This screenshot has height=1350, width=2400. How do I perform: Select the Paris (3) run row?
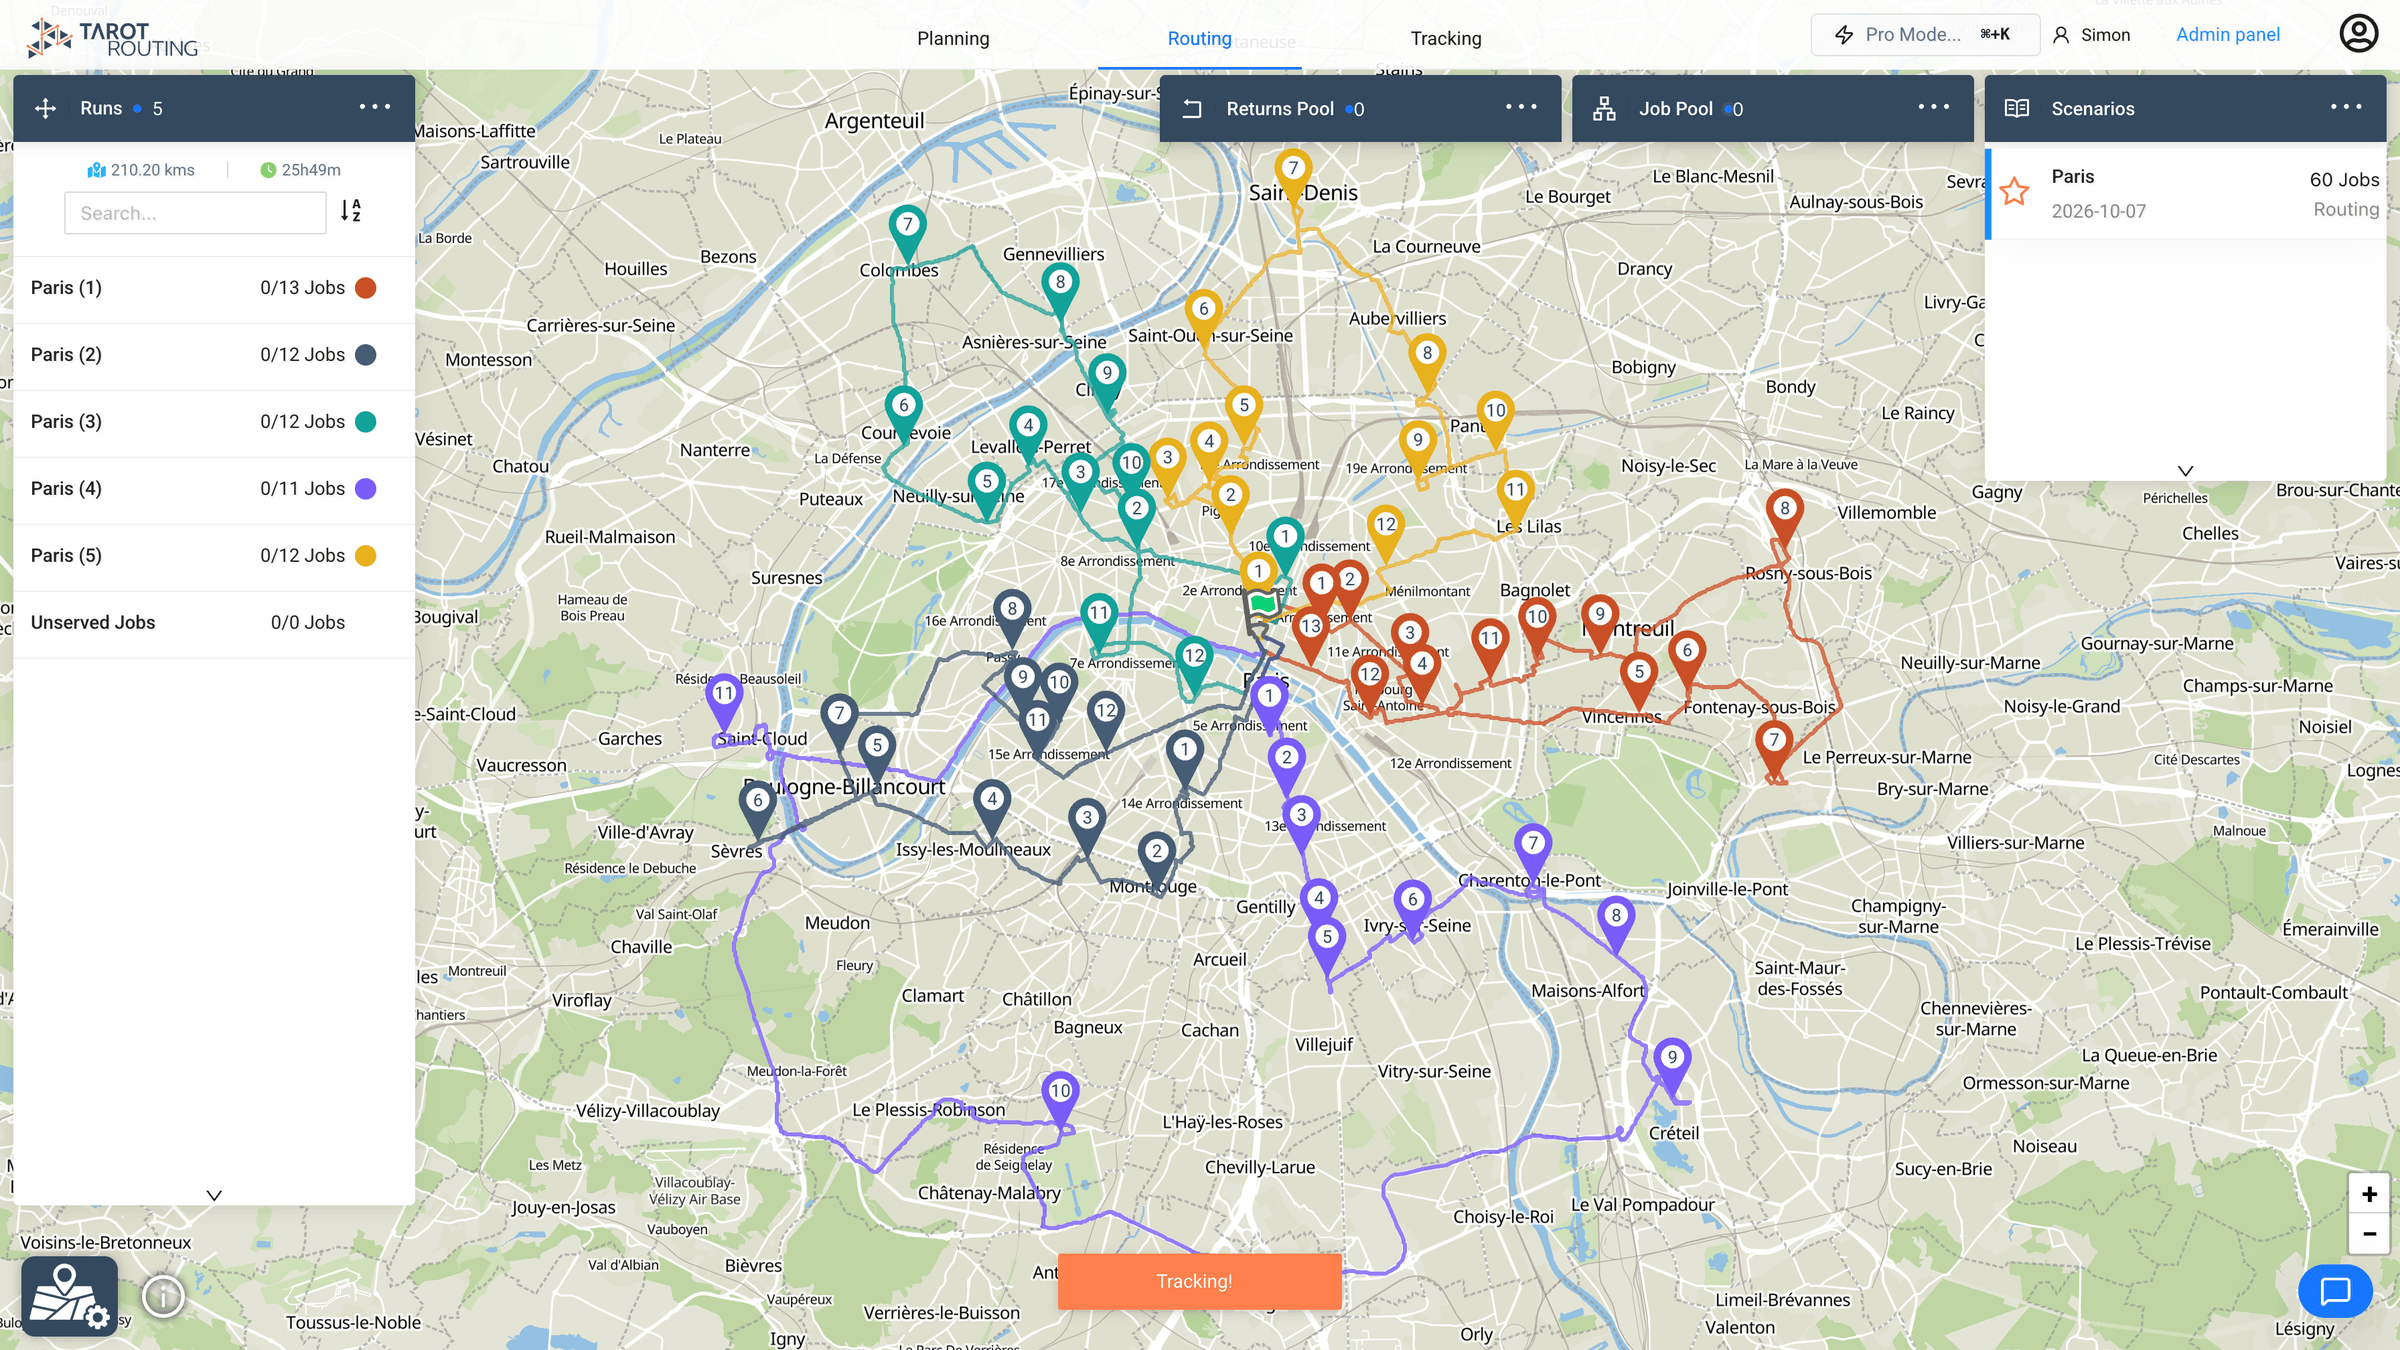click(214, 422)
